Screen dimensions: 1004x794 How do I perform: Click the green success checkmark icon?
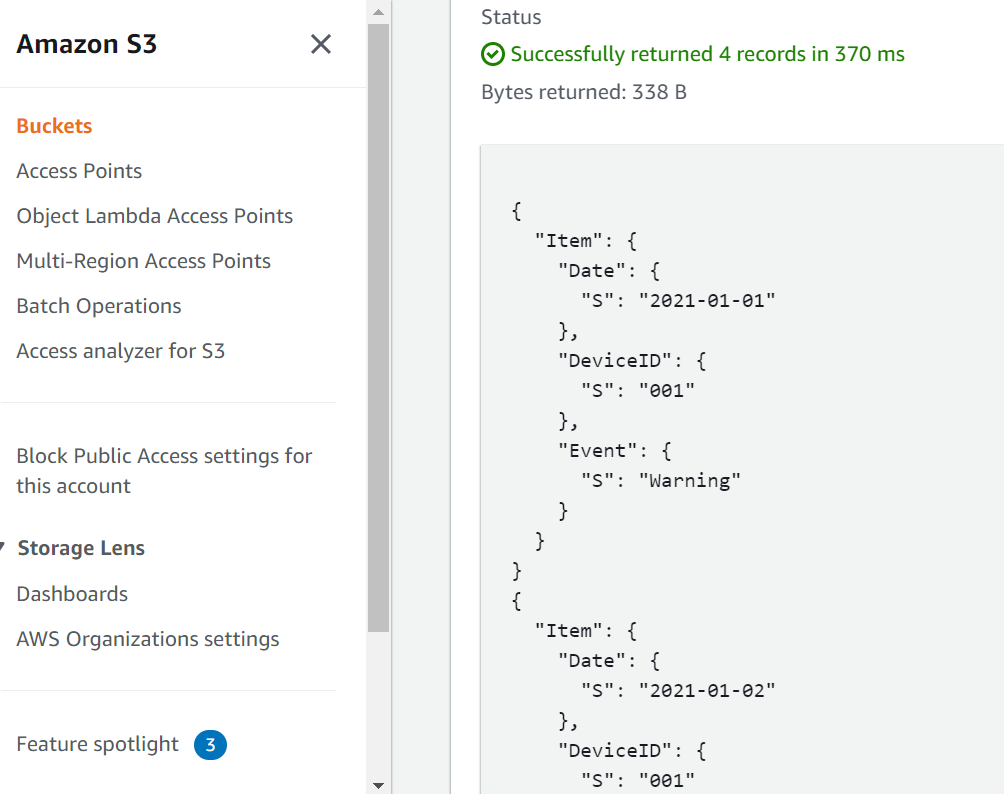click(492, 54)
